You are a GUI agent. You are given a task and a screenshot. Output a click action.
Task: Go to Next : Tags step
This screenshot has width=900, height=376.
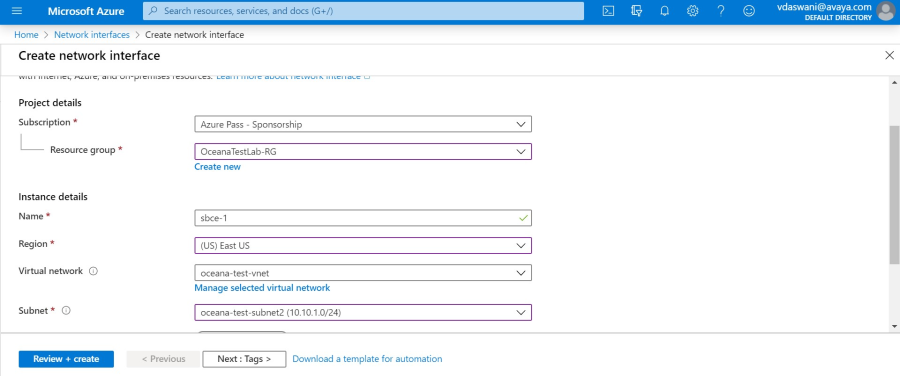[x=244, y=359]
